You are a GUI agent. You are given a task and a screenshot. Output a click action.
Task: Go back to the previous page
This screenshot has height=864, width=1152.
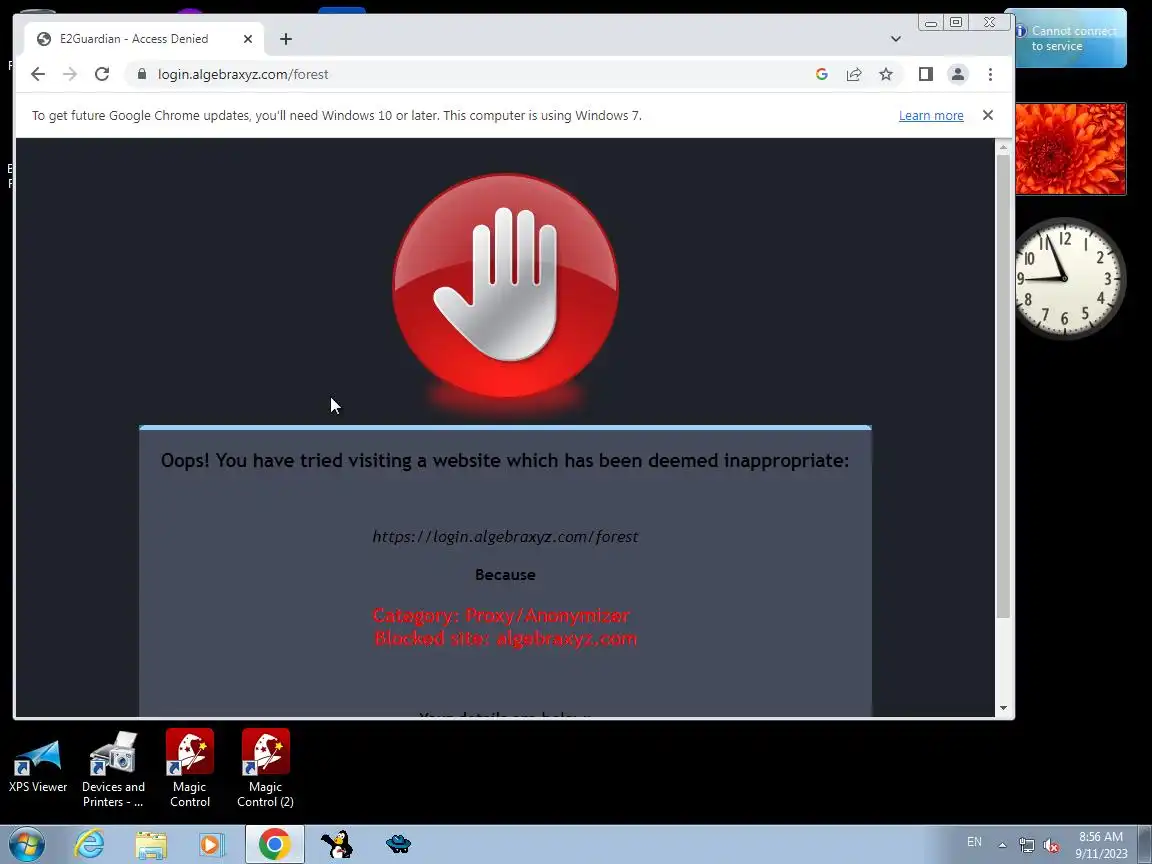[x=37, y=74]
